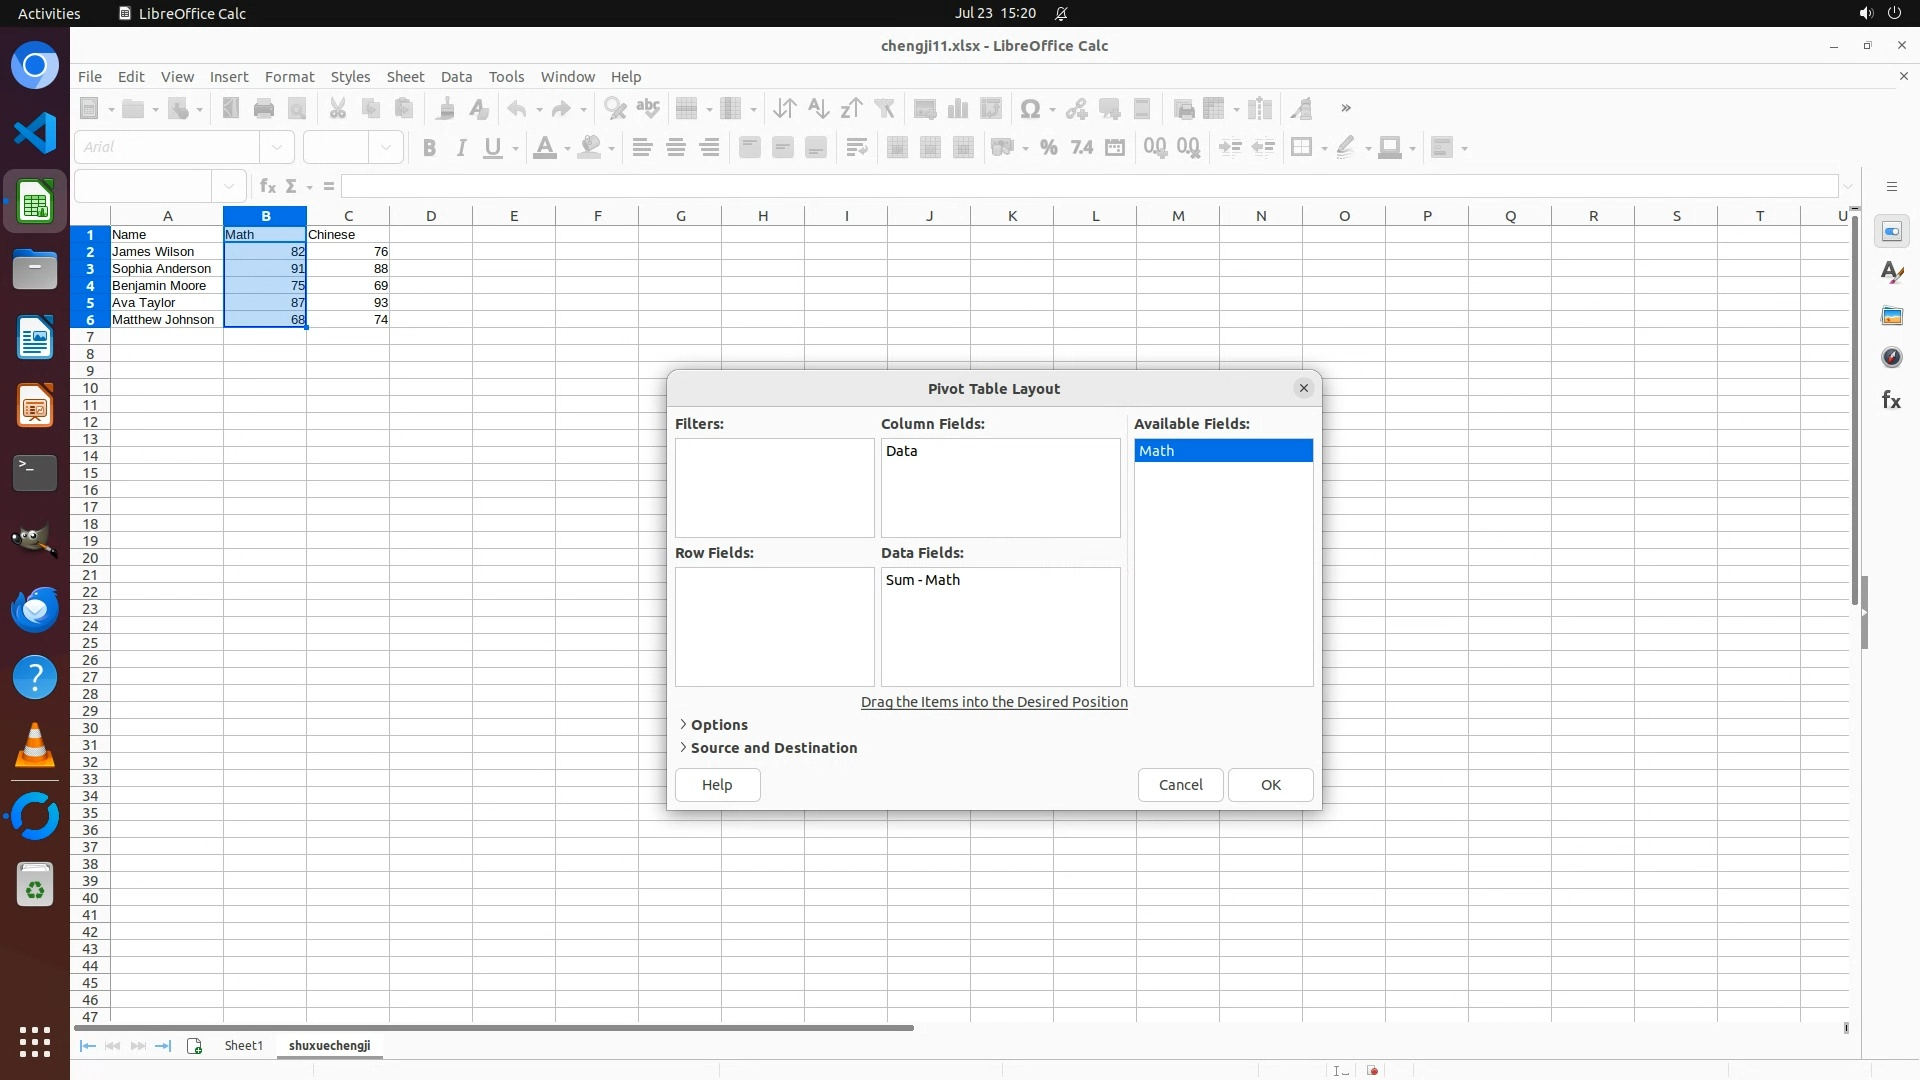Viewport: 1920px width, 1080px height.
Task: Open the Data menu
Action: [x=456, y=77]
